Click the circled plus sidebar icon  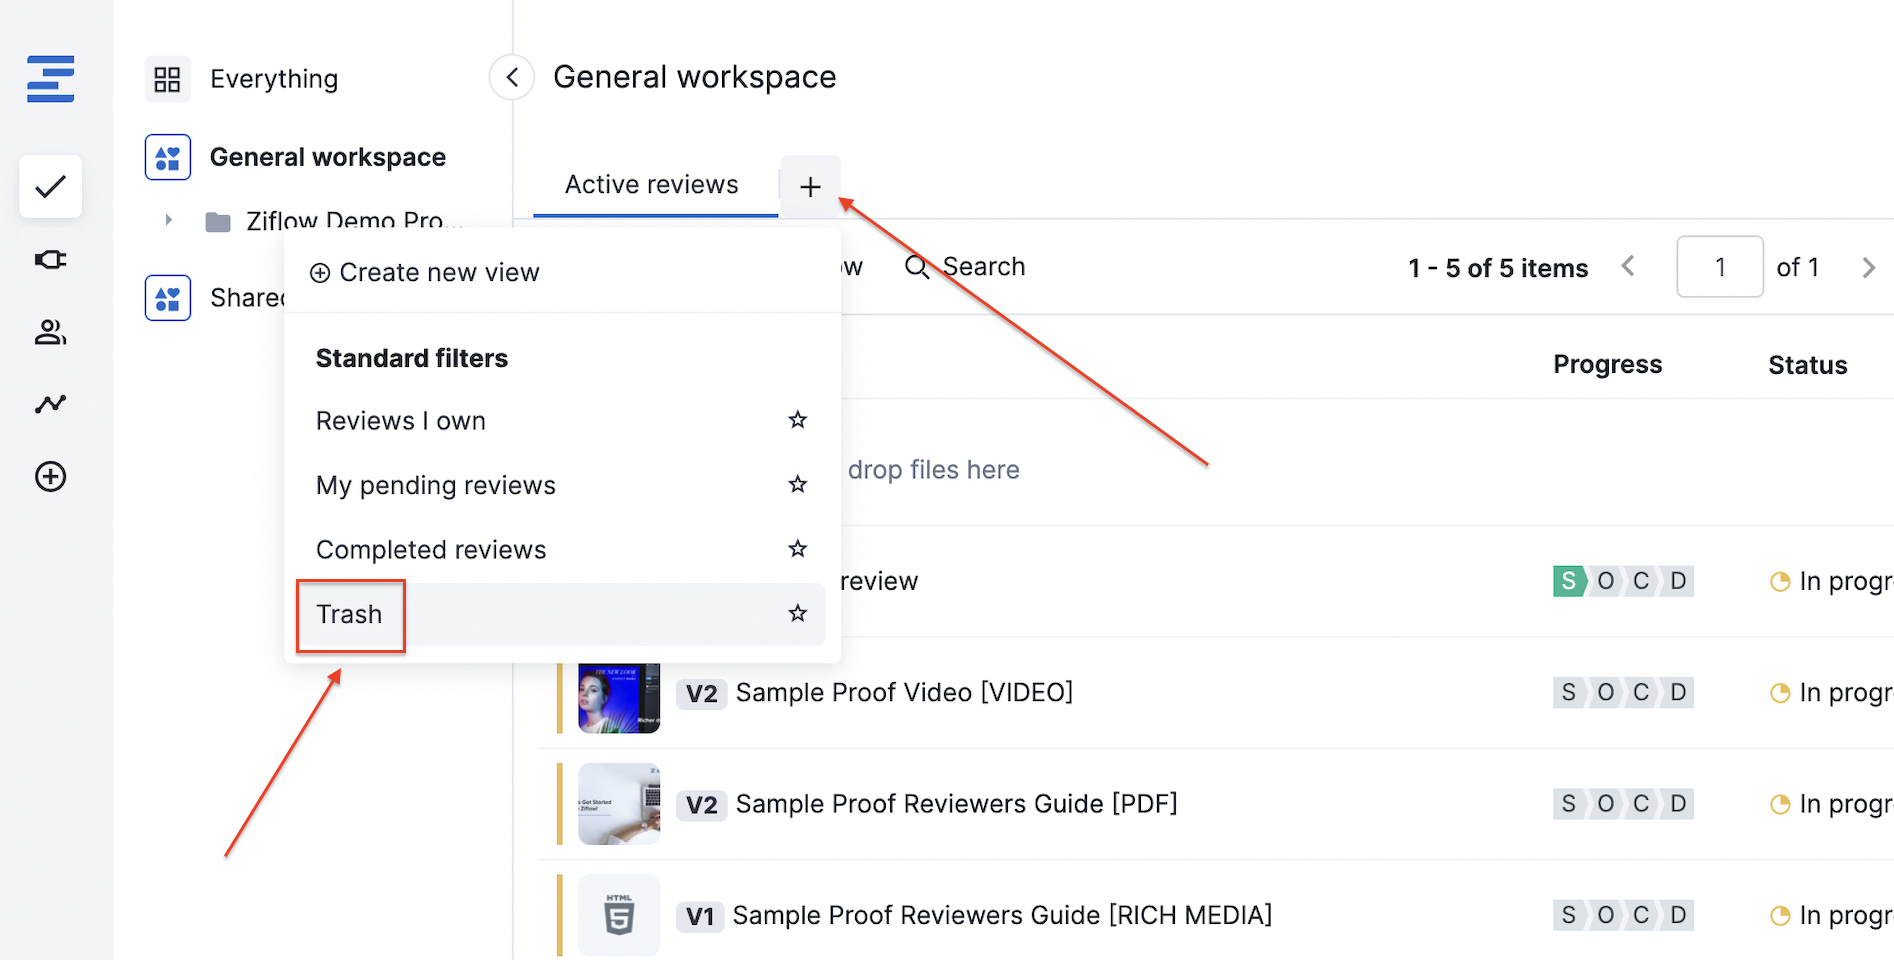point(51,477)
